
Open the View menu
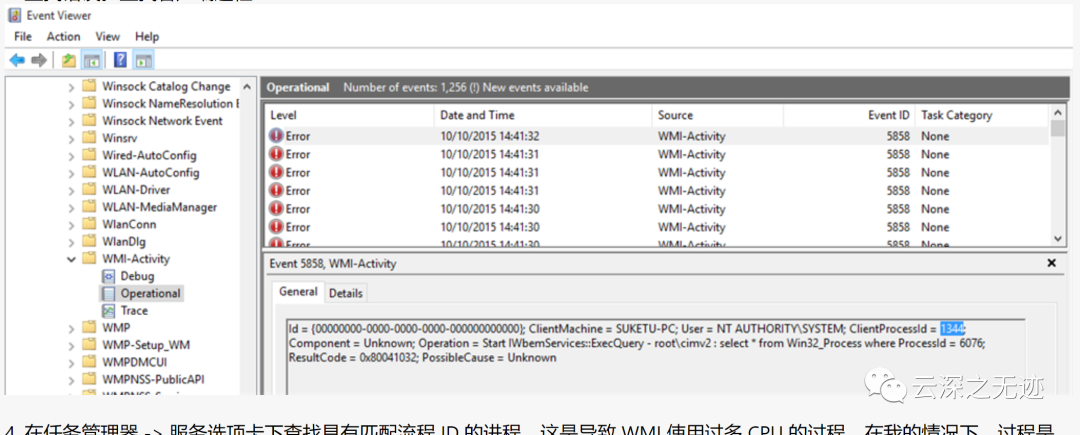tap(107, 36)
